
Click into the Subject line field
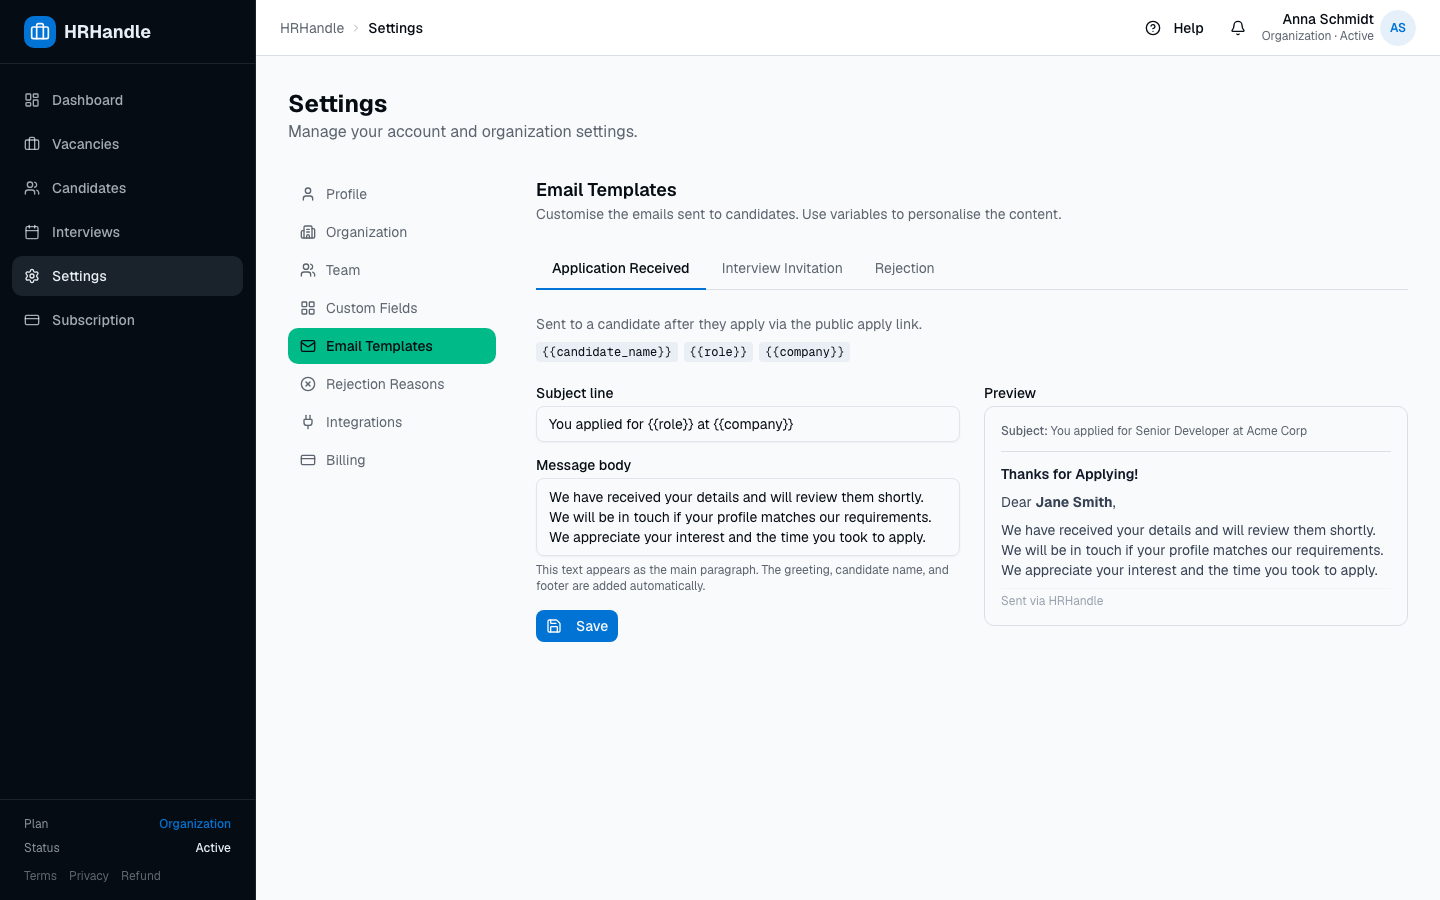click(748, 424)
